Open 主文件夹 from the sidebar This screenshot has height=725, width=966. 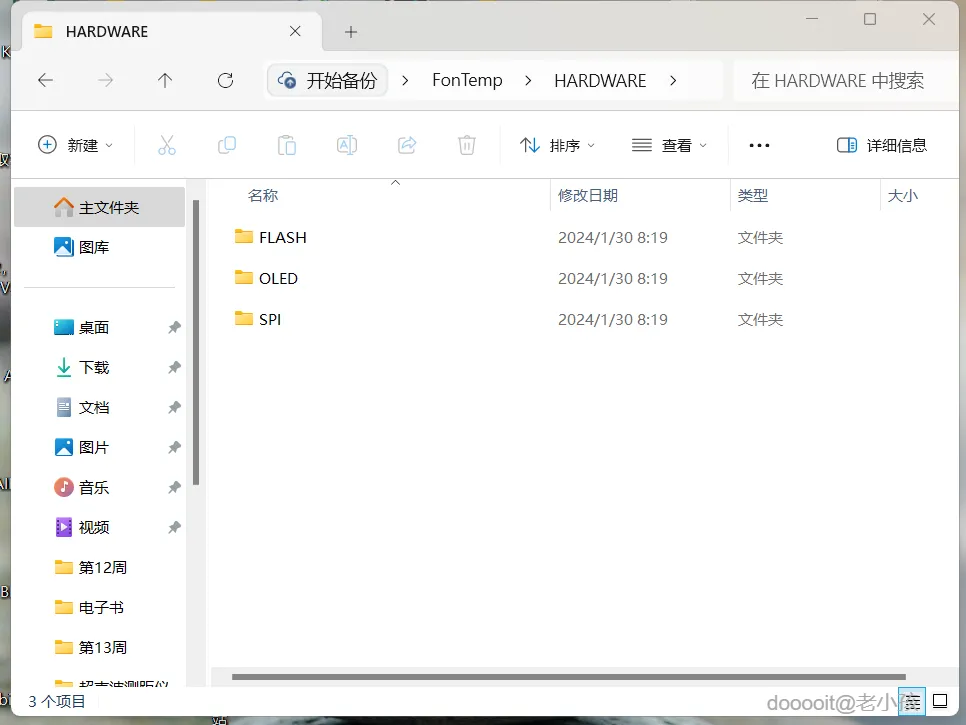(x=99, y=207)
